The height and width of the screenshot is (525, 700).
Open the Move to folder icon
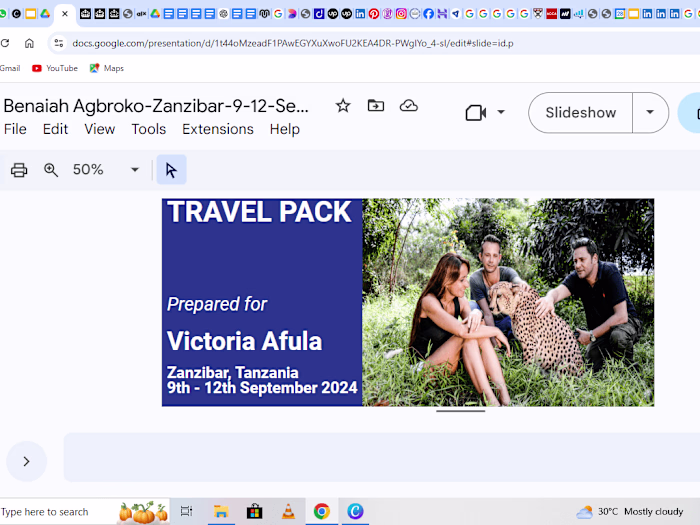375,106
